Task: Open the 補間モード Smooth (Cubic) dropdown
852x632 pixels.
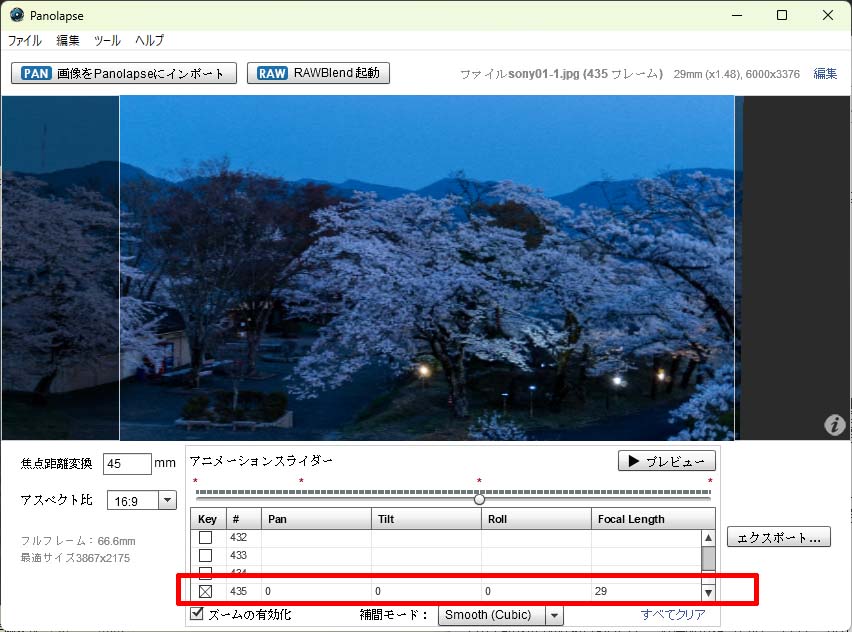Action: pyautogui.click(x=554, y=615)
